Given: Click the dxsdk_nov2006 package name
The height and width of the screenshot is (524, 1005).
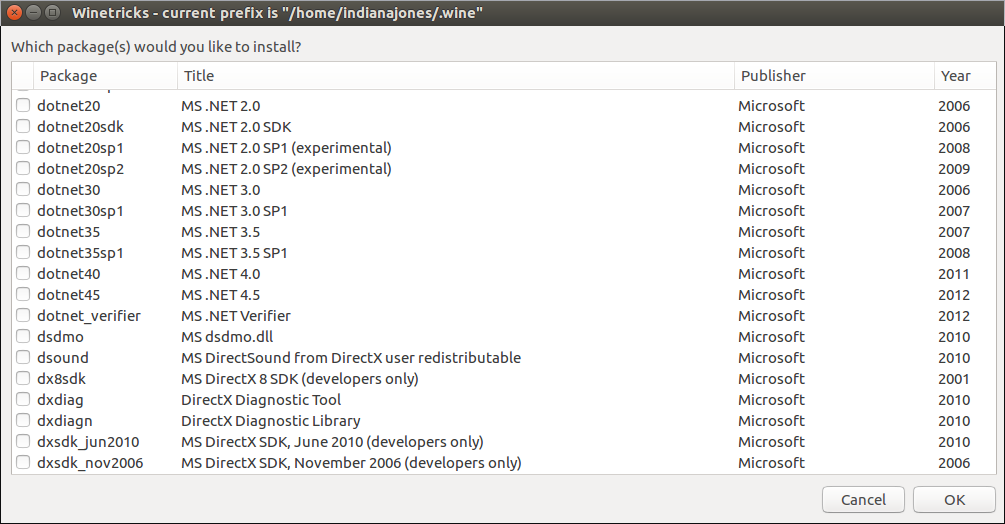Looking at the screenshot, I should pos(90,463).
